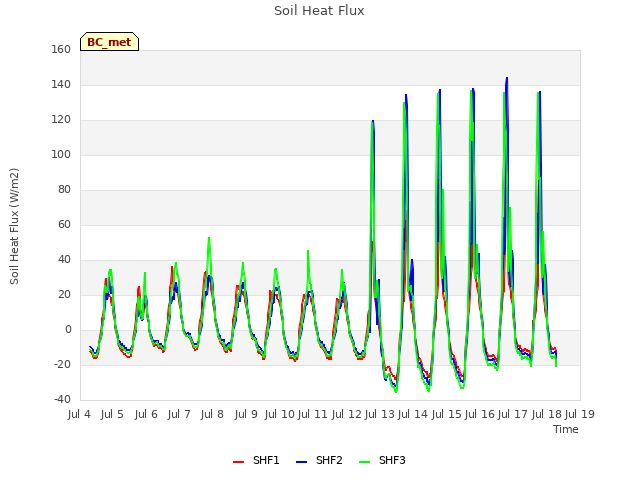Click the SHF3 peak near 53 on Jul 8
This screenshot has height=480, width=640.
pyautogui.click(x=209, y=238)
